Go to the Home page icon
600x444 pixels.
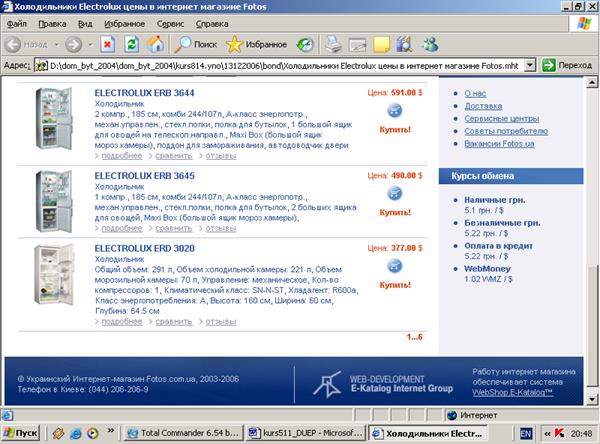[155, 44]
